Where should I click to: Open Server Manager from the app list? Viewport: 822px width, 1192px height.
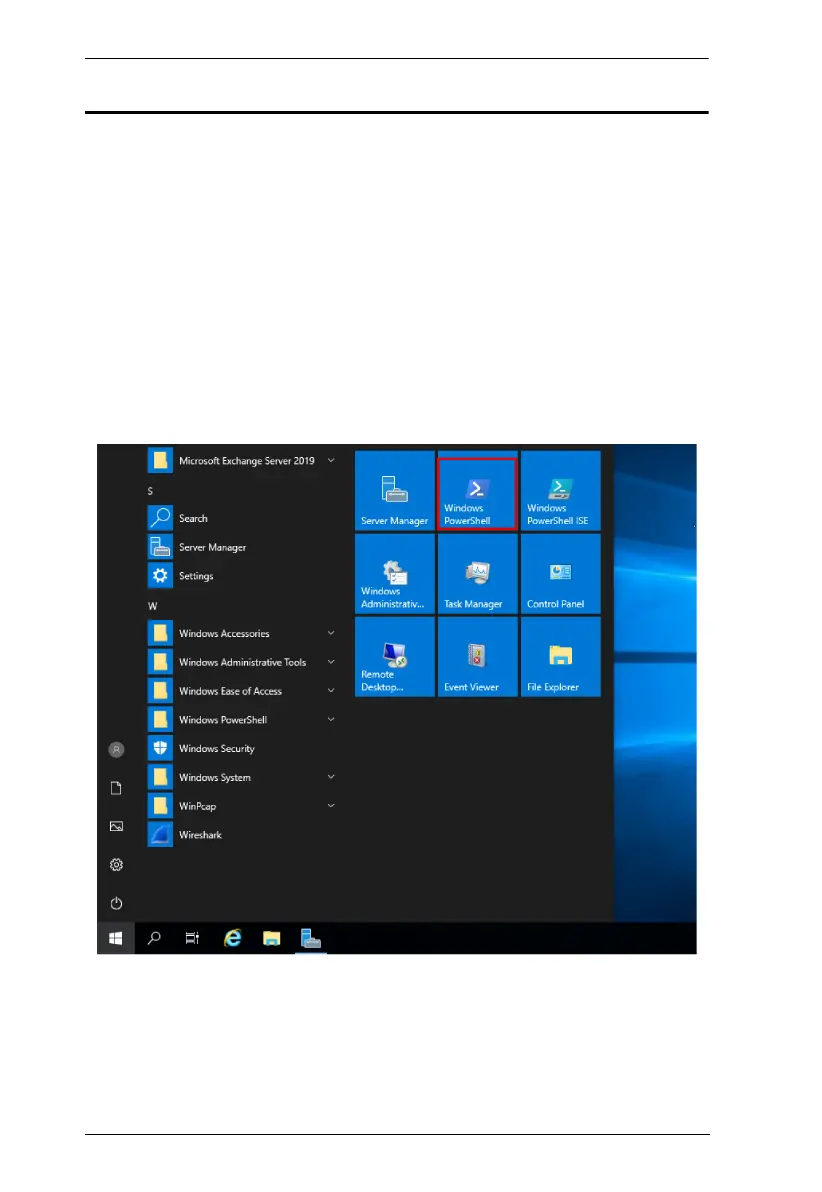pyautogui.click(x=243, y=547)
